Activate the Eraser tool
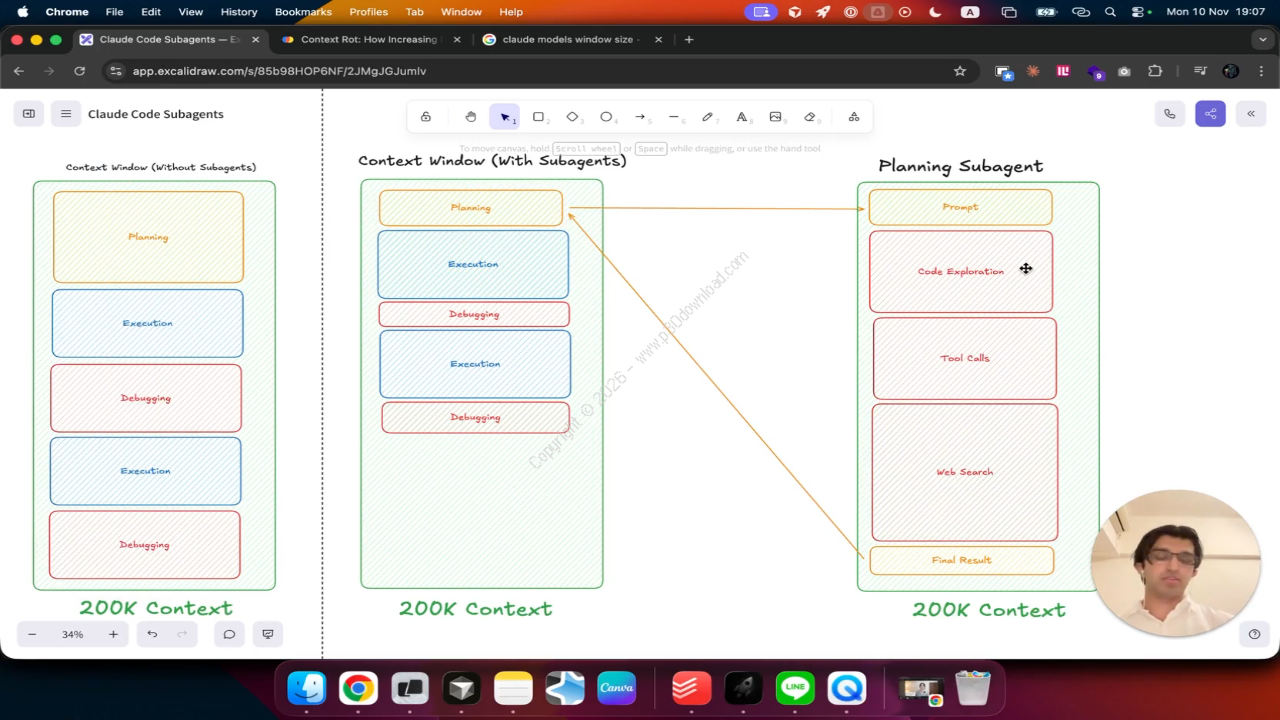The width and height of the screenshot is (1280, 720). 810,117
